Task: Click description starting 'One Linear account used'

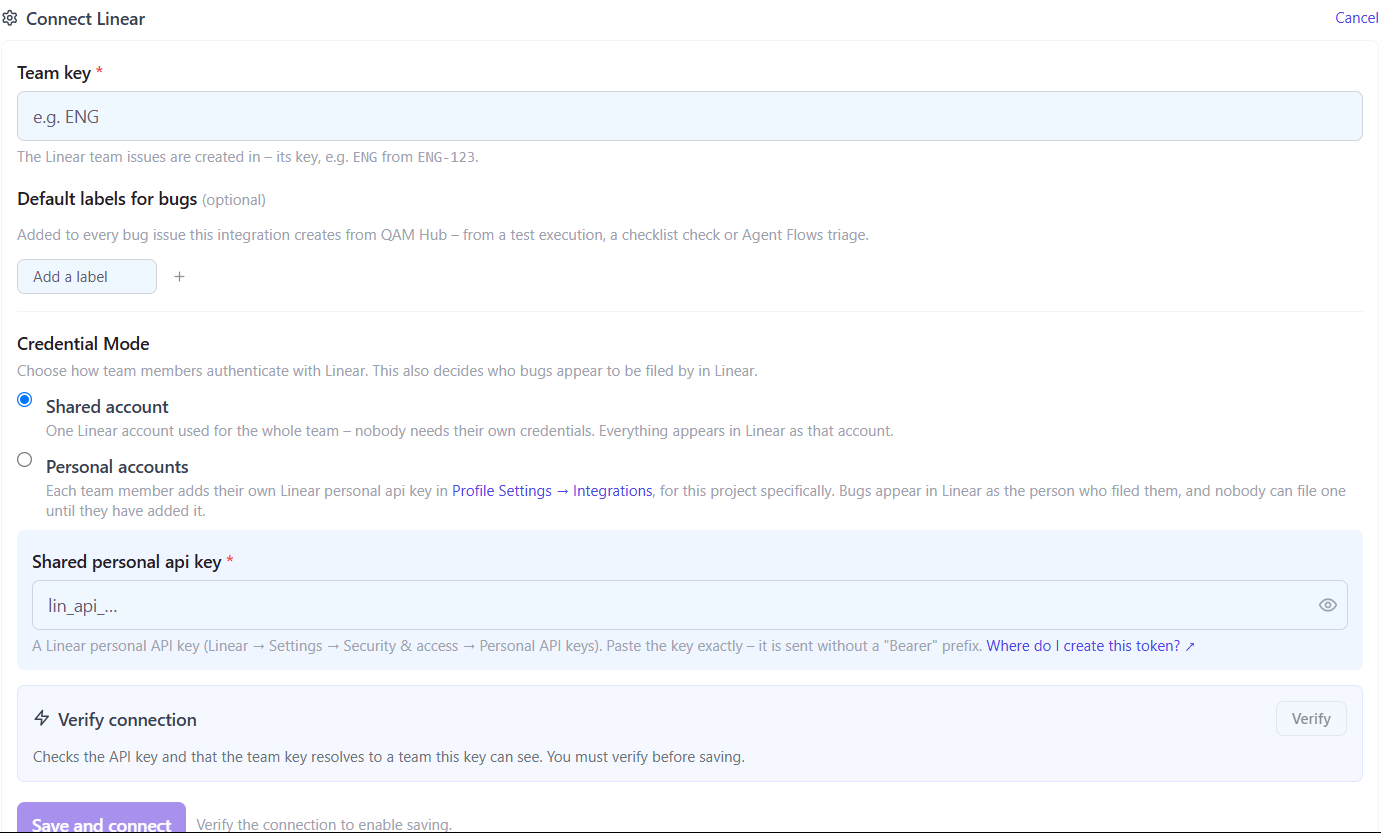Action: point(469,431)
